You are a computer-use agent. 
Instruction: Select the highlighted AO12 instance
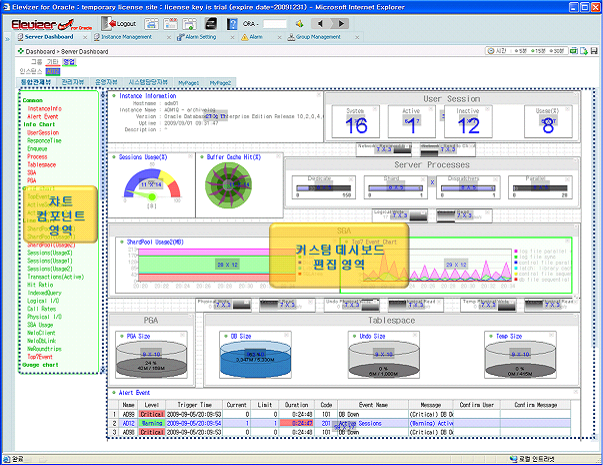[53, 72]
